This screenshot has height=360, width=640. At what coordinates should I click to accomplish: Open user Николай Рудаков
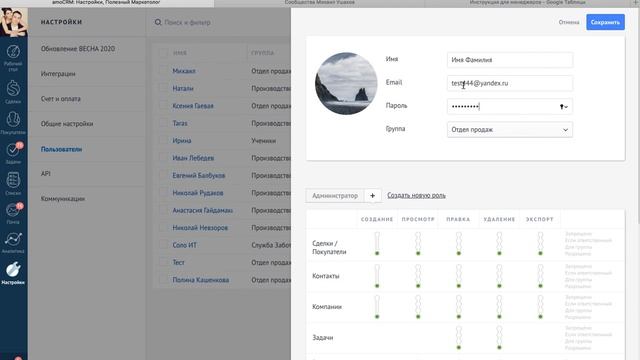(198, 193)
